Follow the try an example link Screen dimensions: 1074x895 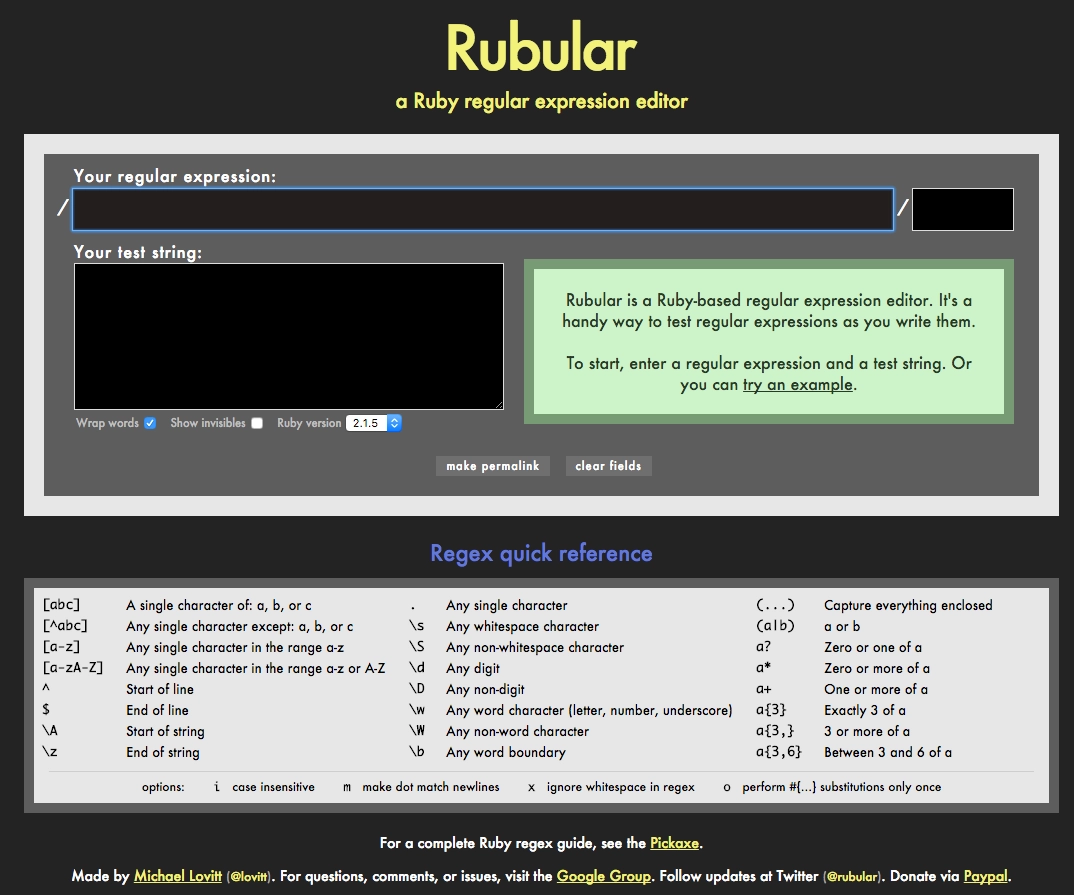[798, 385]
